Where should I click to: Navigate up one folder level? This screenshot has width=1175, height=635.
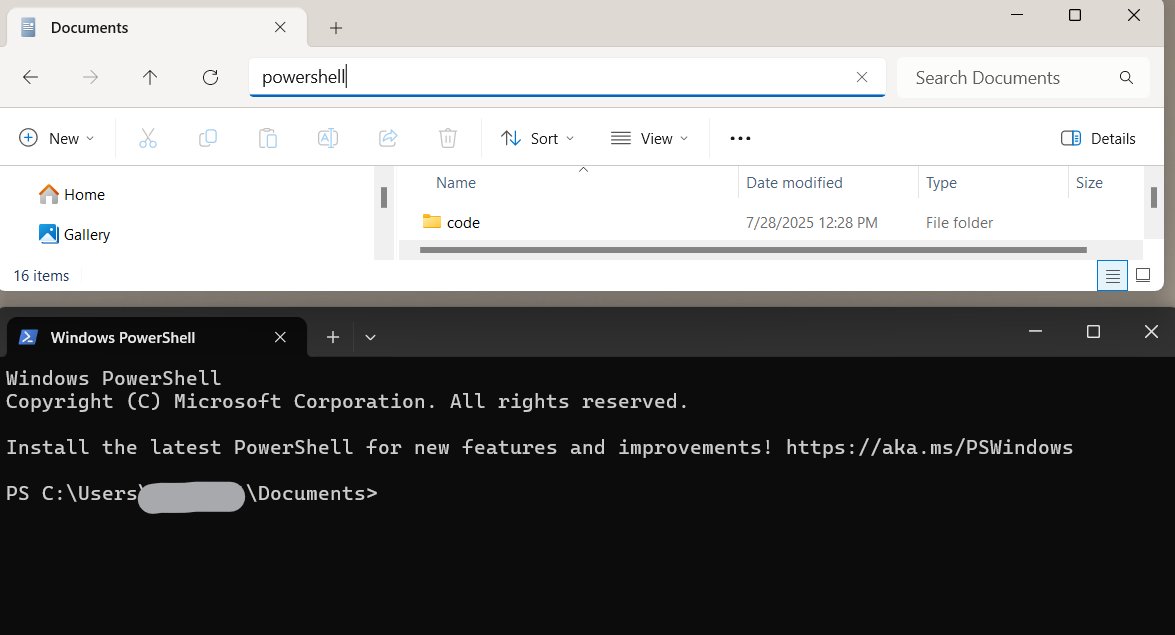click(150, 77)
